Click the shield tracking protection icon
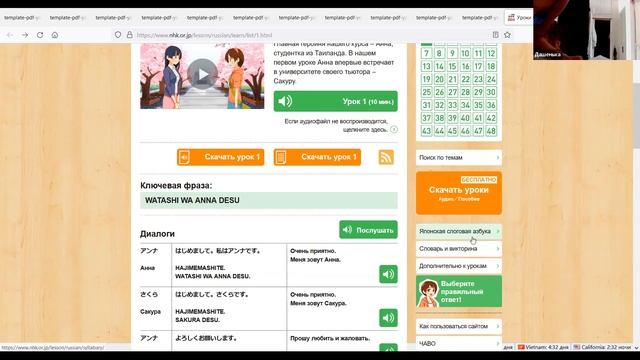This screenshot has width=640, height=360. 118,35
